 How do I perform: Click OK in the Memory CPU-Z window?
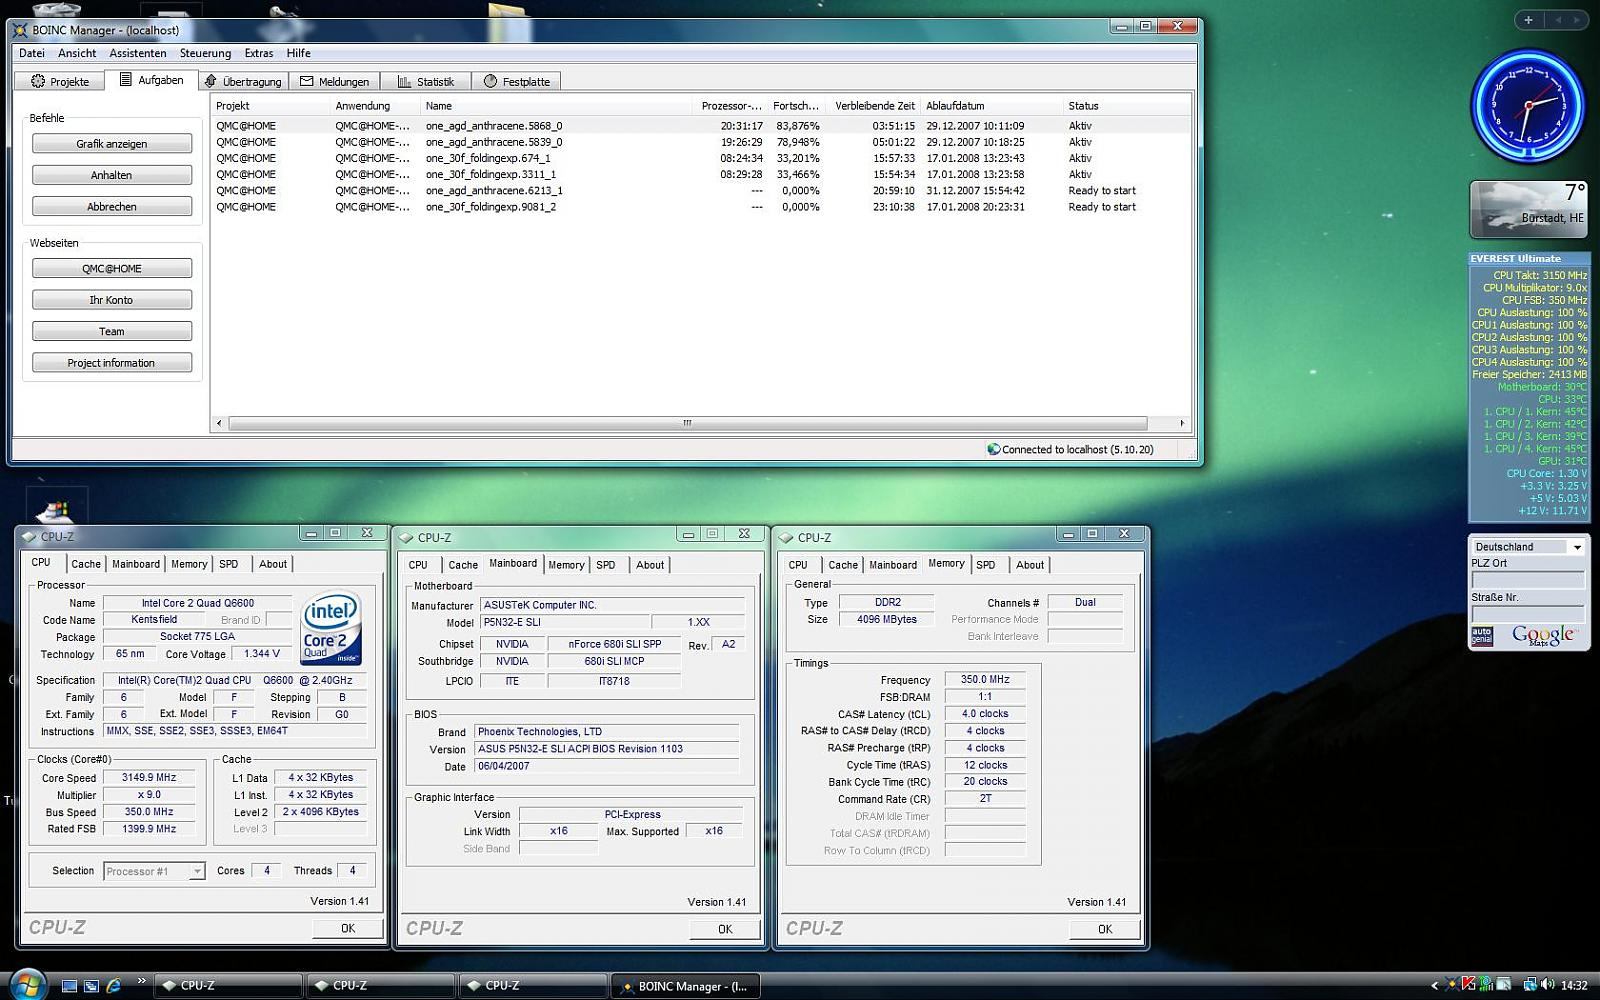click(x=1105, y=929)
